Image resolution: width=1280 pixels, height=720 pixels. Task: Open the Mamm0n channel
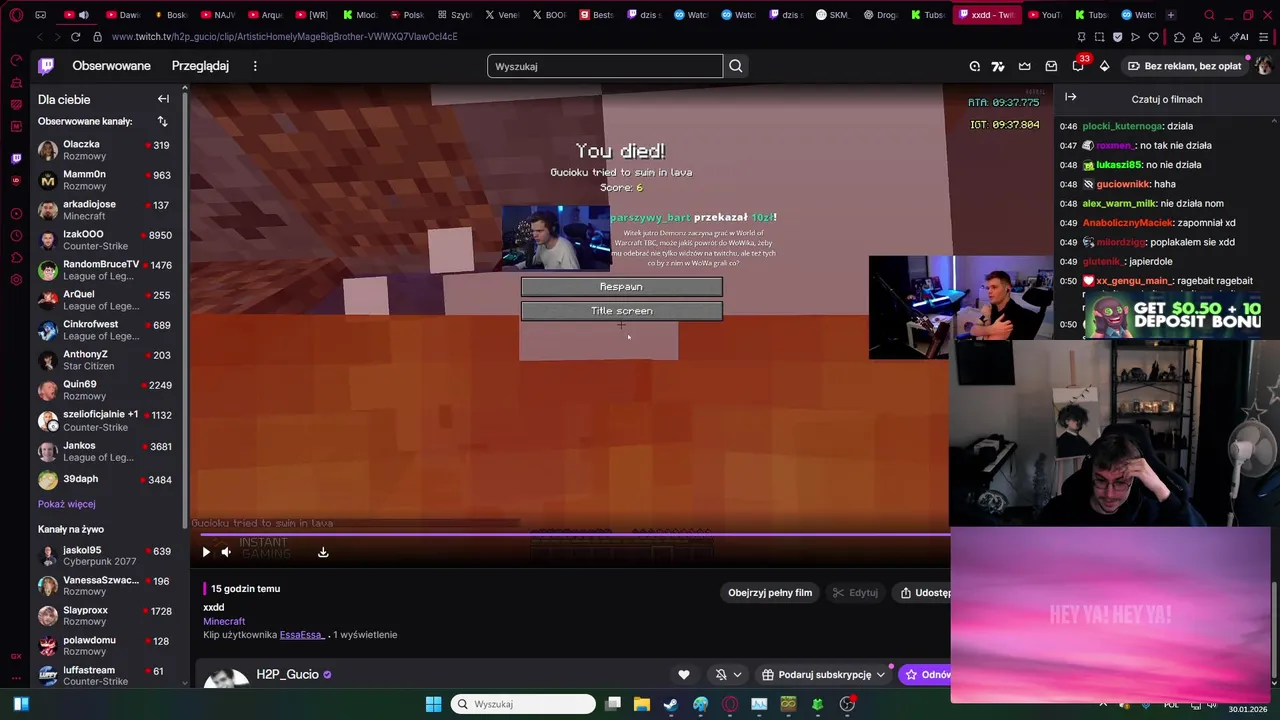(x=110, y=180)
